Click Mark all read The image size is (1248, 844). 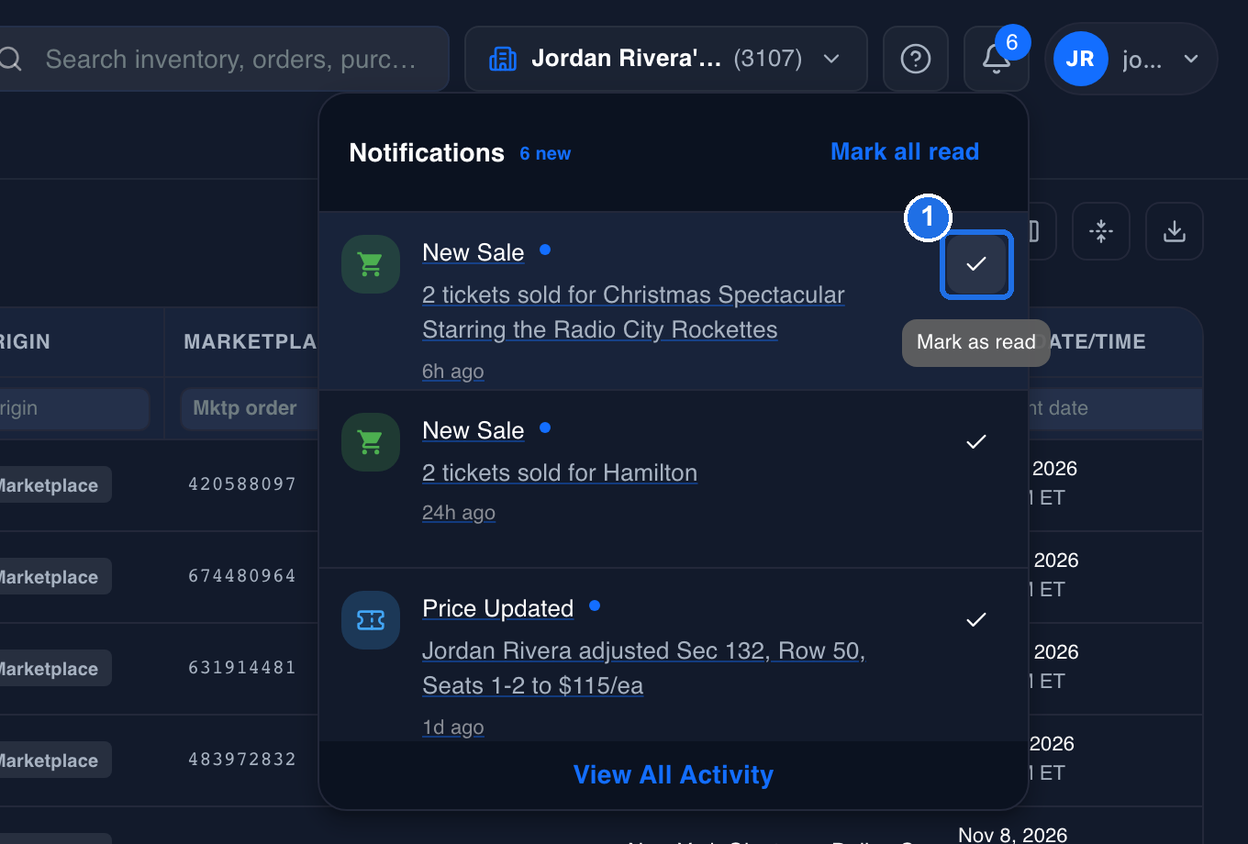[905, 152]
